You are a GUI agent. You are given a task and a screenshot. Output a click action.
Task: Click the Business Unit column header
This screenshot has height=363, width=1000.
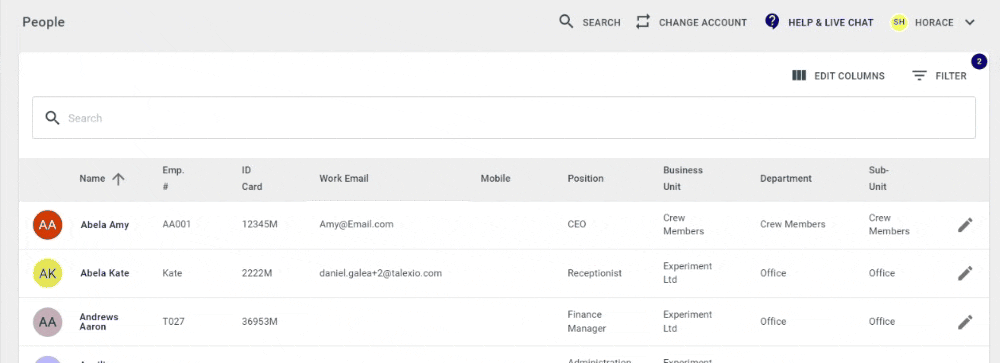(x=683, y=179)
